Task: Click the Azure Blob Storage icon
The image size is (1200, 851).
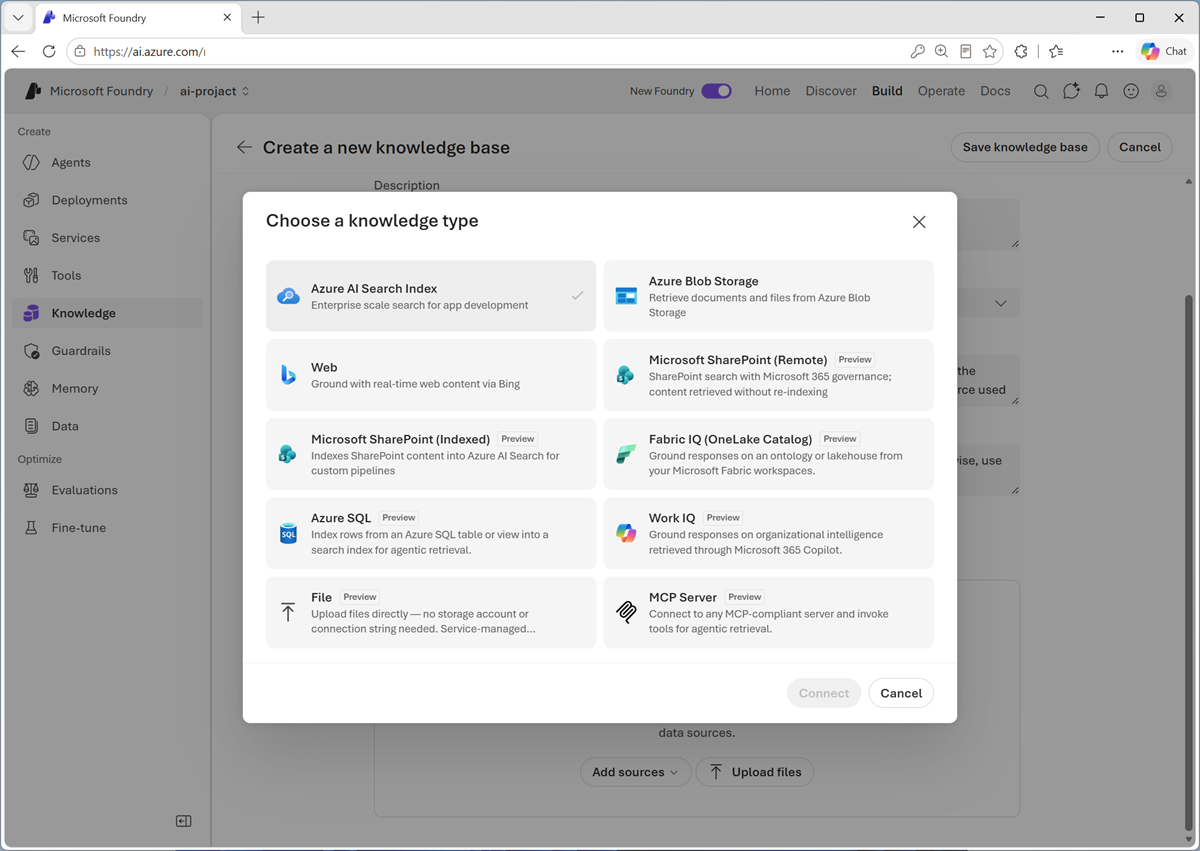Action: pyautogui.click(x=626, y=296)
